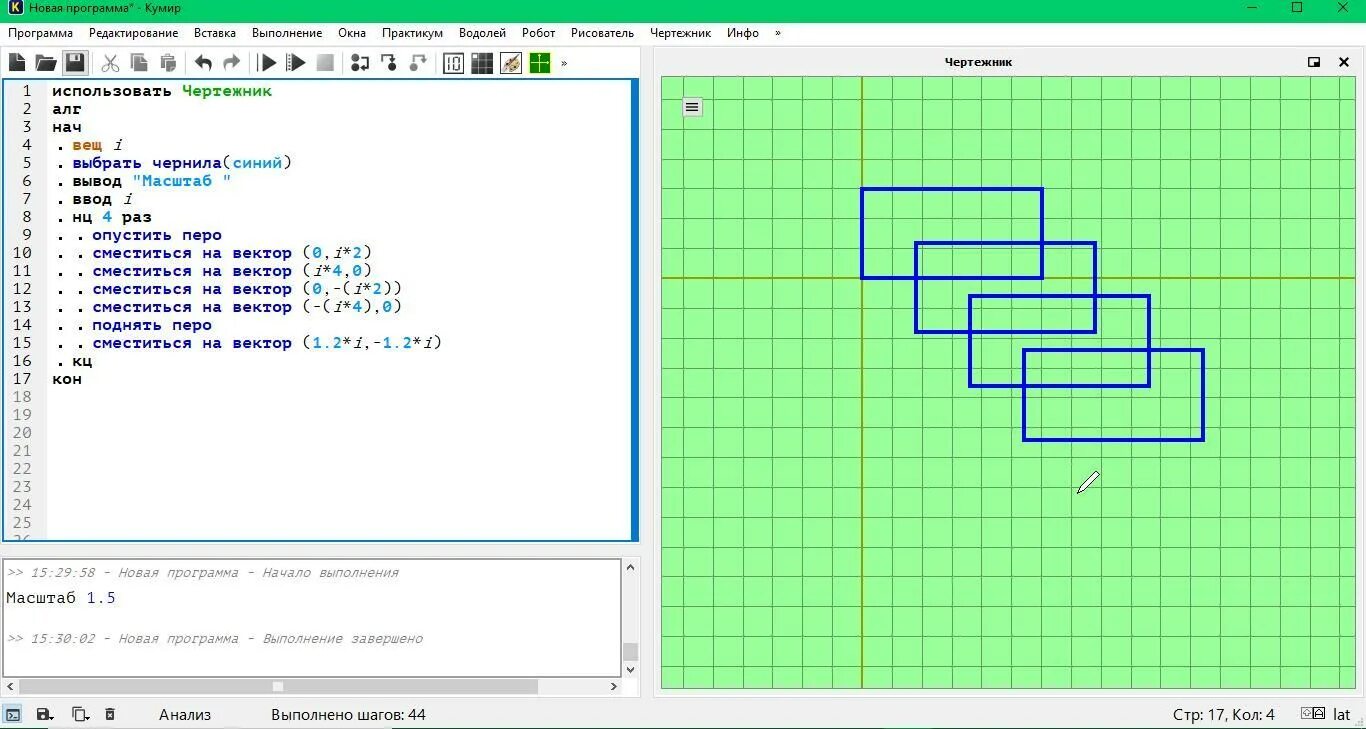Toggle the console output panel button
This screenshot has width=1366, height=729.
click(x=13, y=715)
